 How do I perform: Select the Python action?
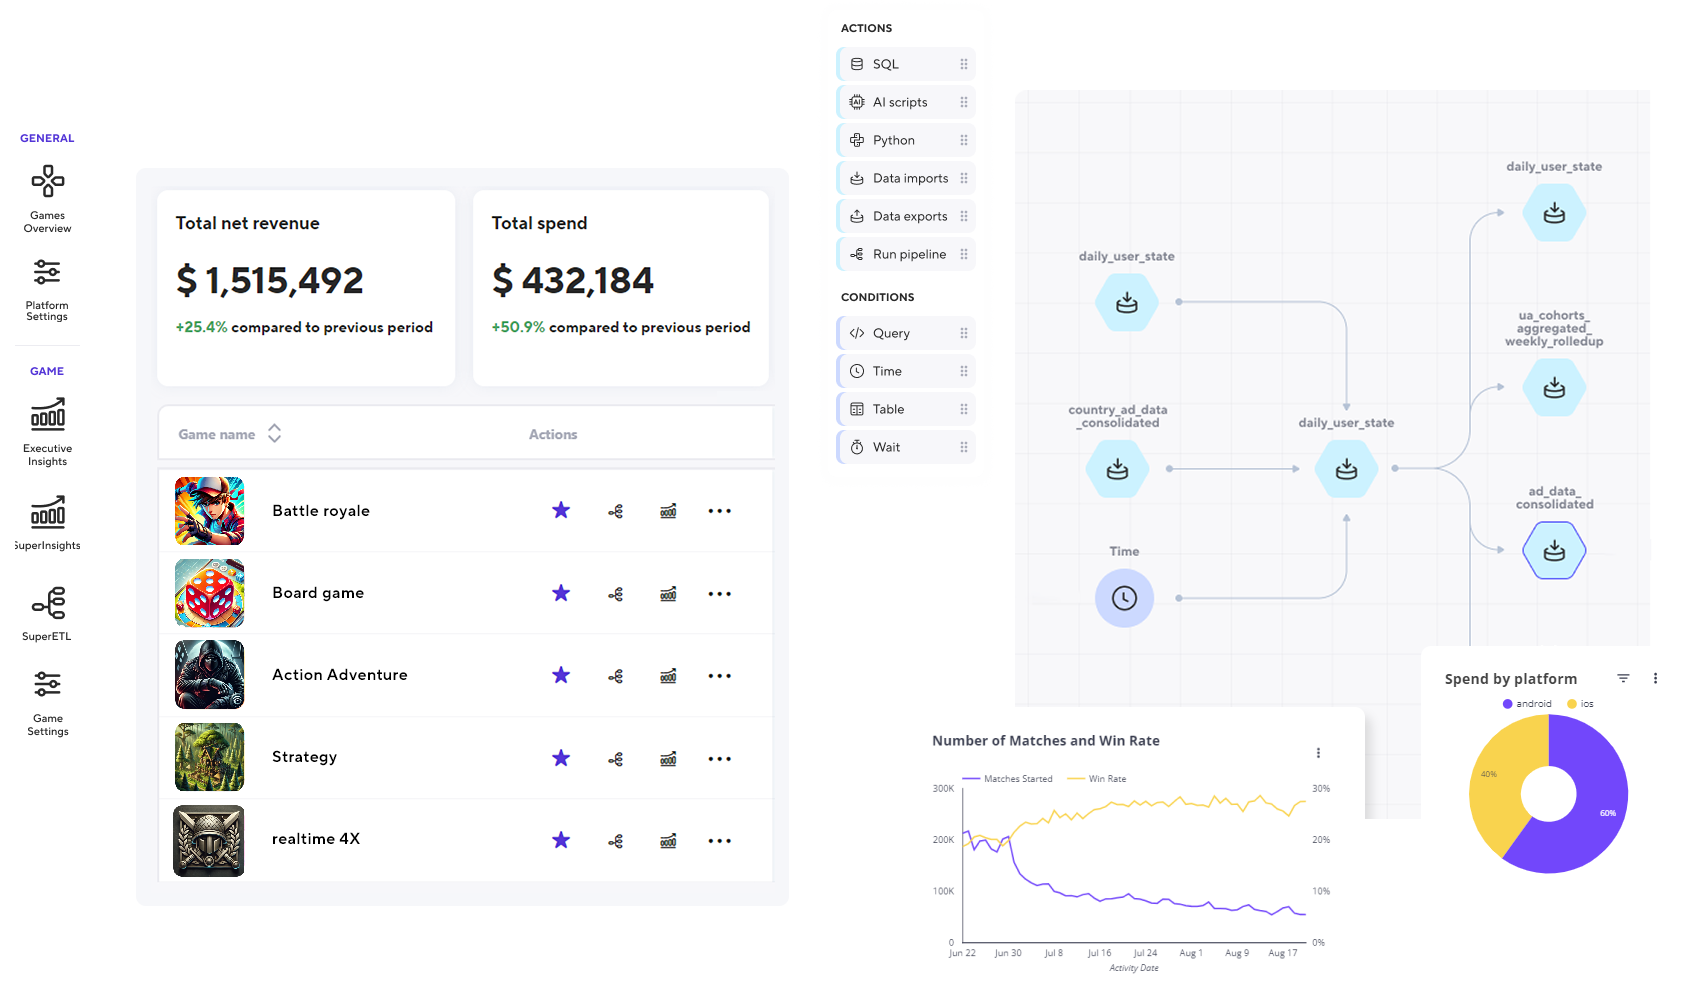pos(906,140)
